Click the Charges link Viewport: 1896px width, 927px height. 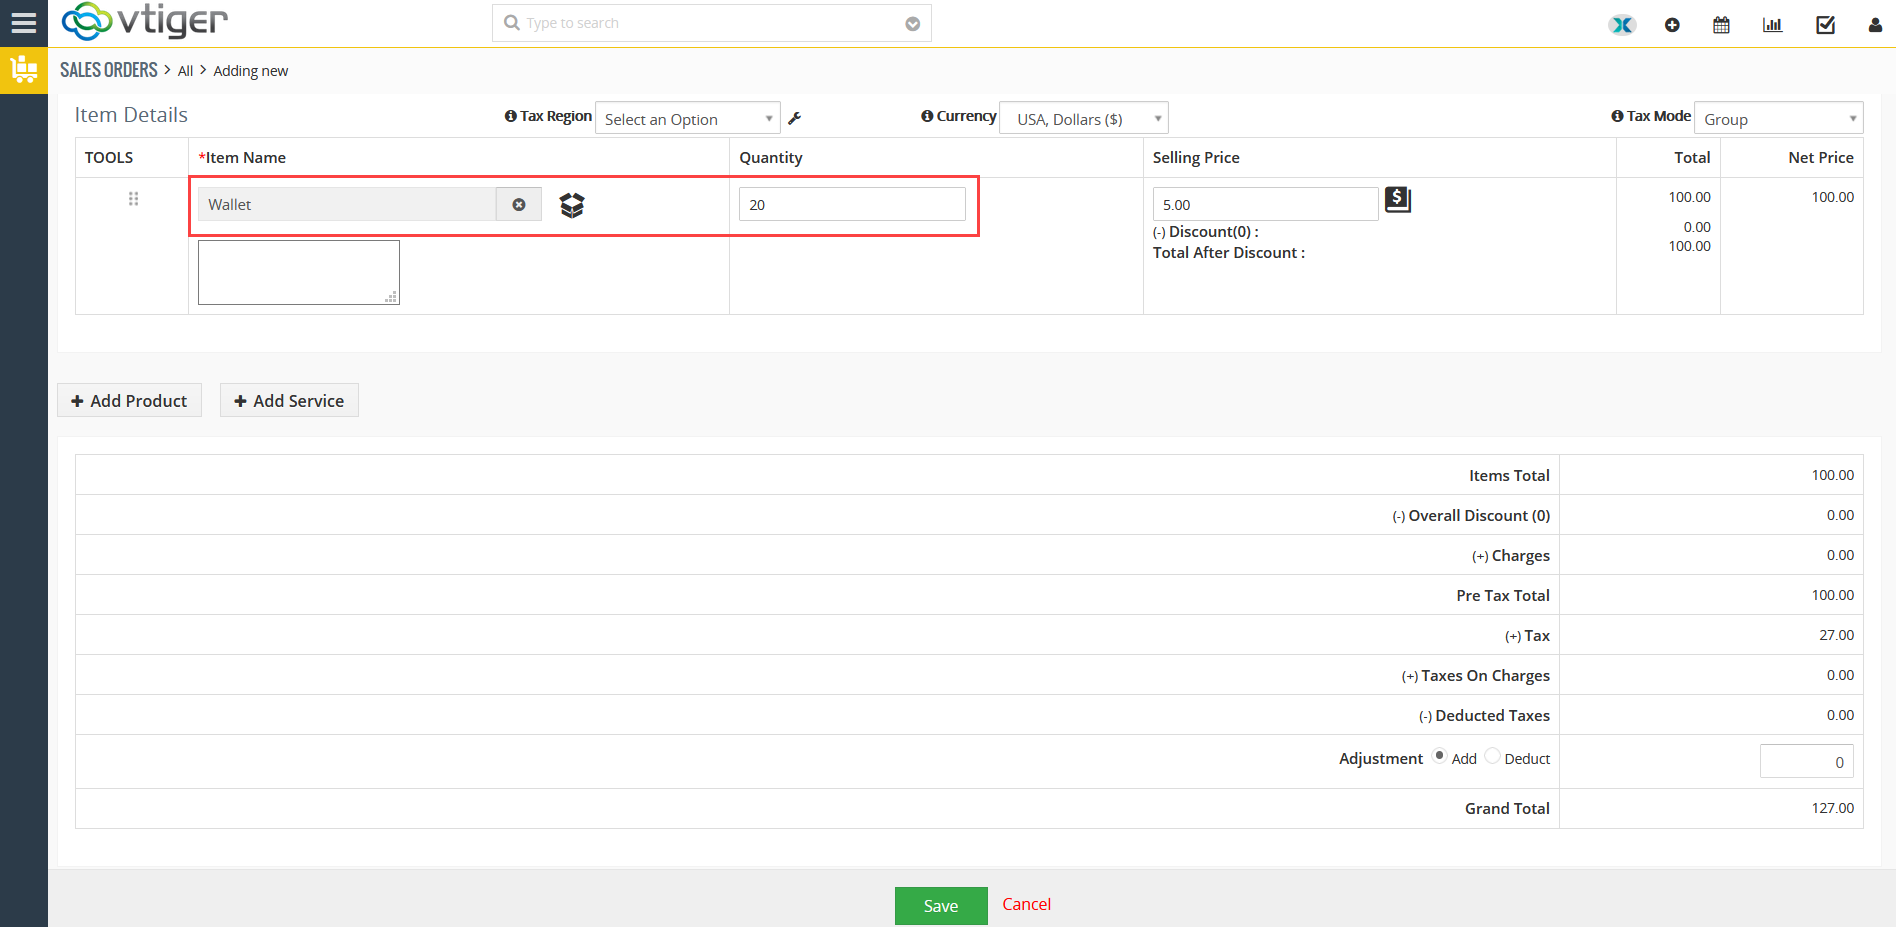1520,556
